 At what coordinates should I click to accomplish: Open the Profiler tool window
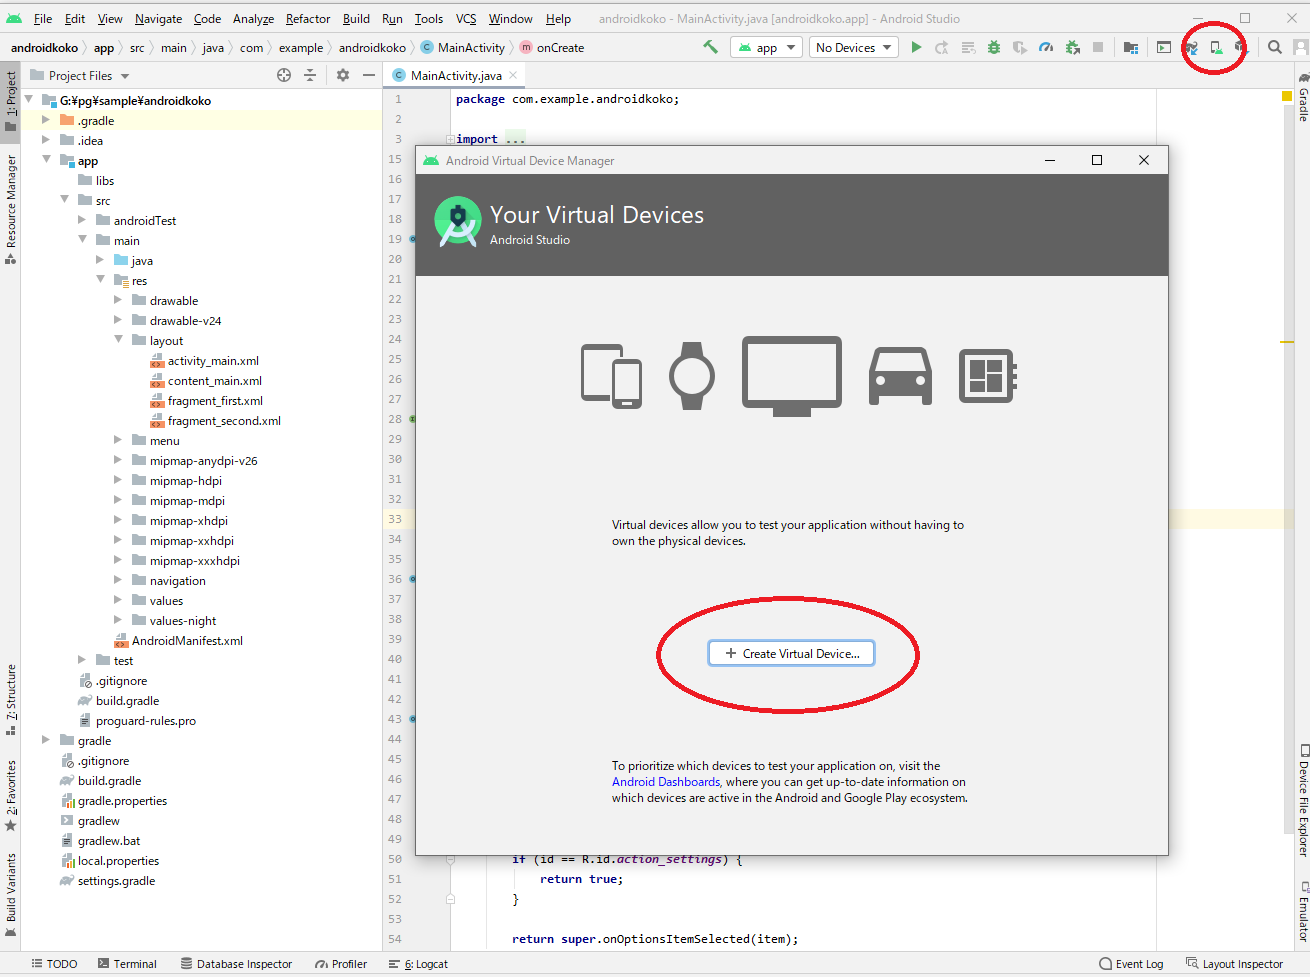pyautogui.click(x=340, y=964)
